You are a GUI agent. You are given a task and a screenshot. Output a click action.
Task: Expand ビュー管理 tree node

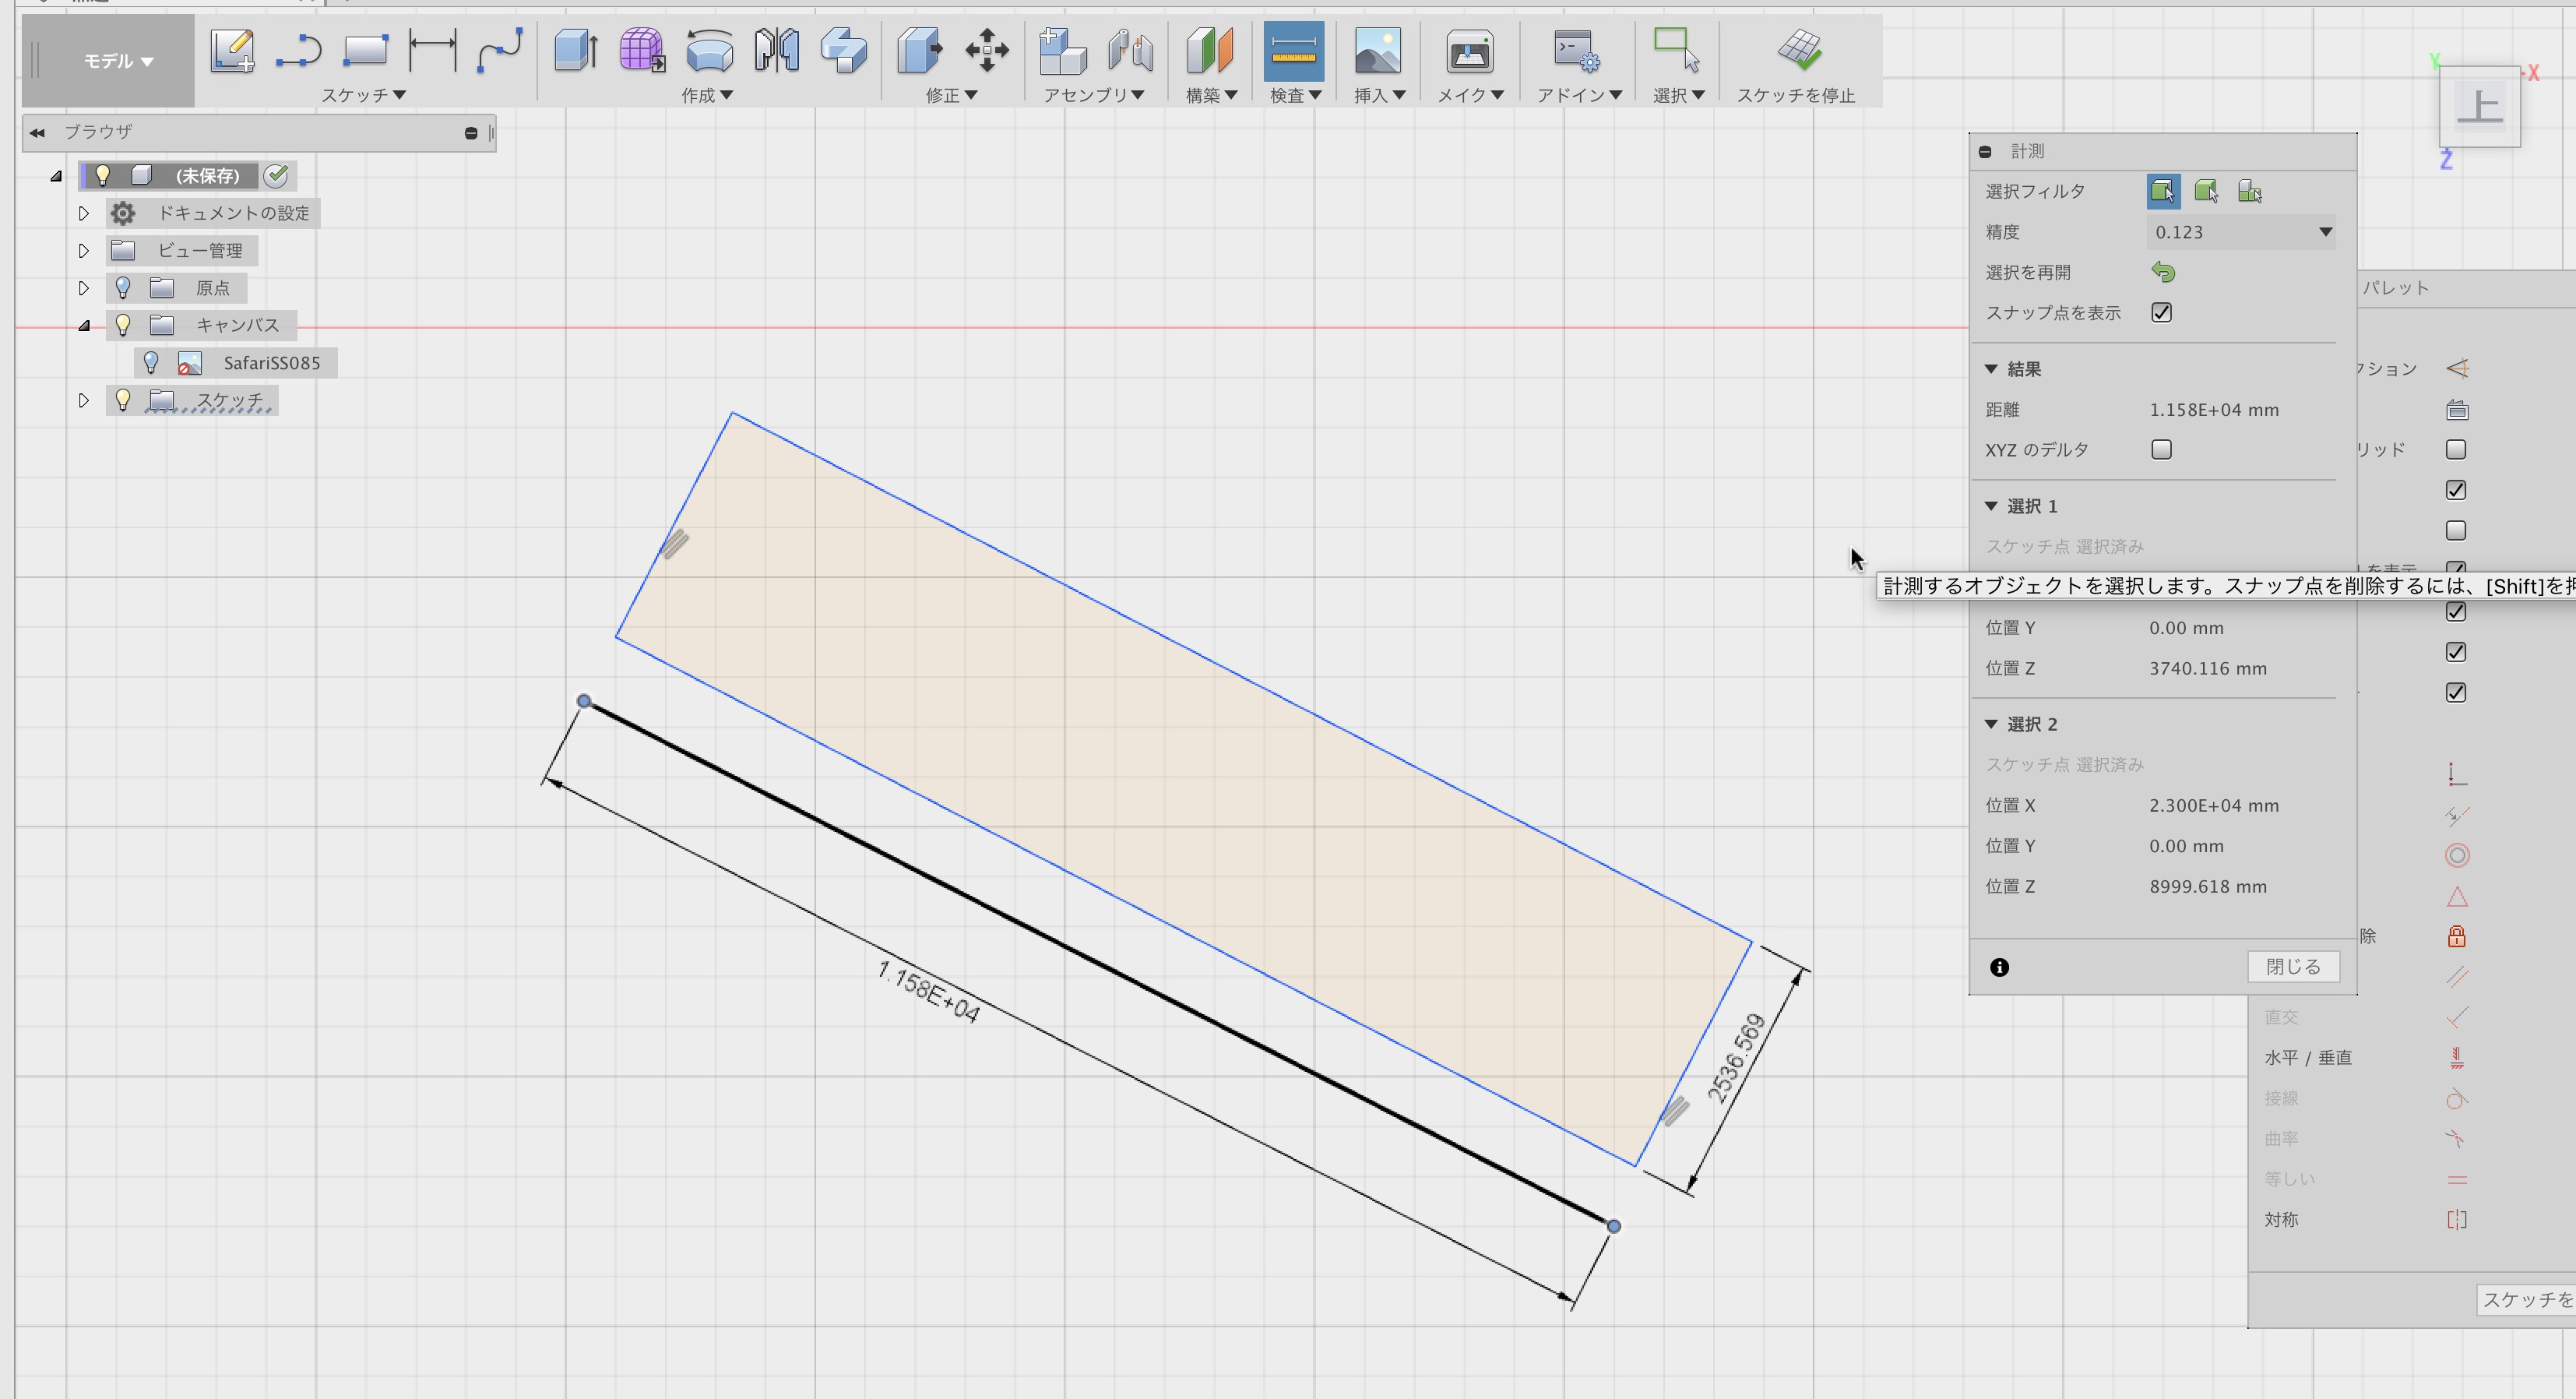[84, 250]
